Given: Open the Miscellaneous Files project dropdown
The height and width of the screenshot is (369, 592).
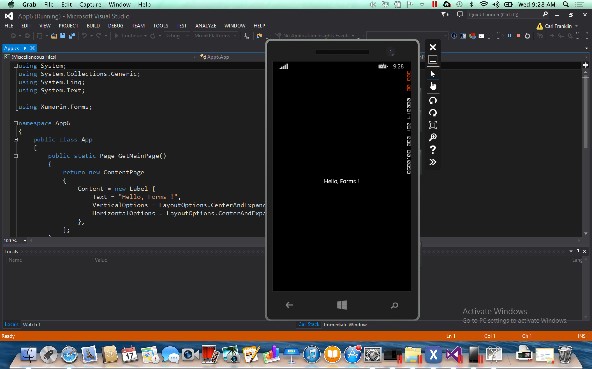Looking at the screenshot, I should click(x=100, y=57).
